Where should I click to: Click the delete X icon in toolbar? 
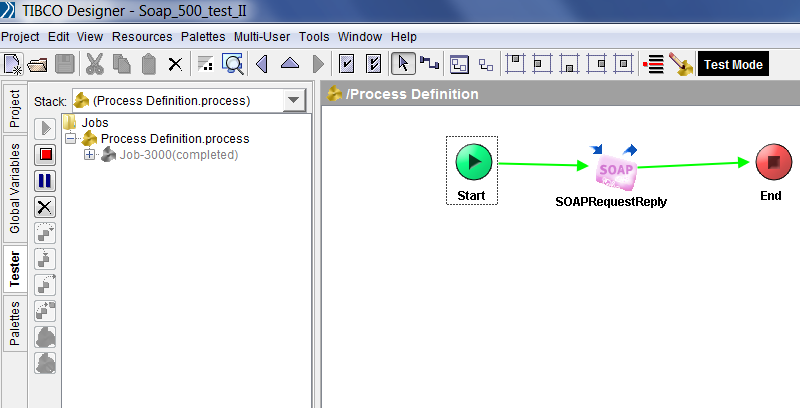(x=175, y=65)
